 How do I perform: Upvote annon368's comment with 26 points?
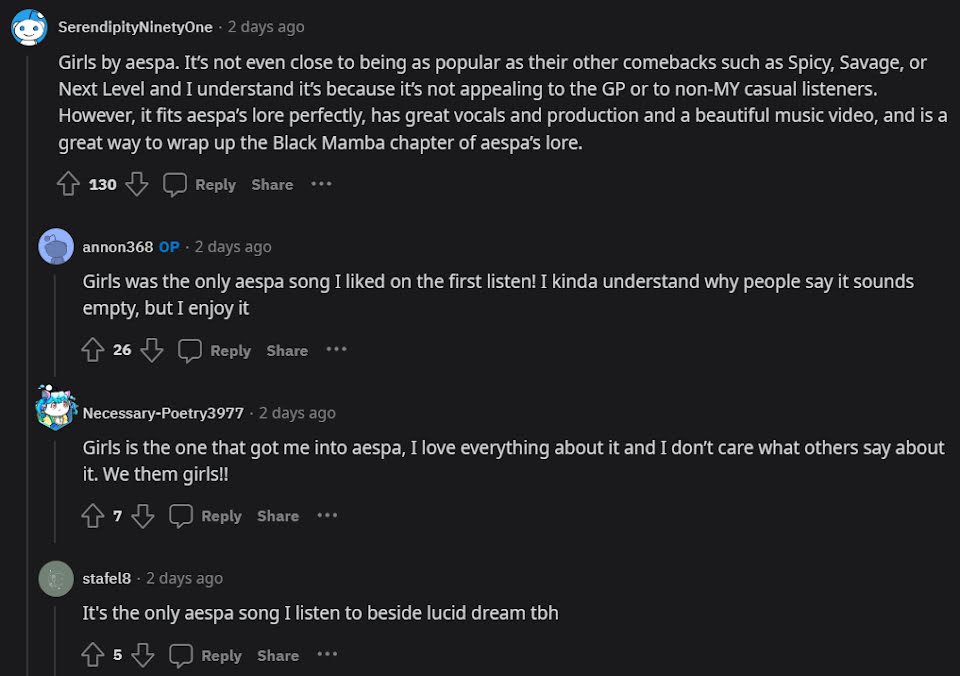[92, 350]
